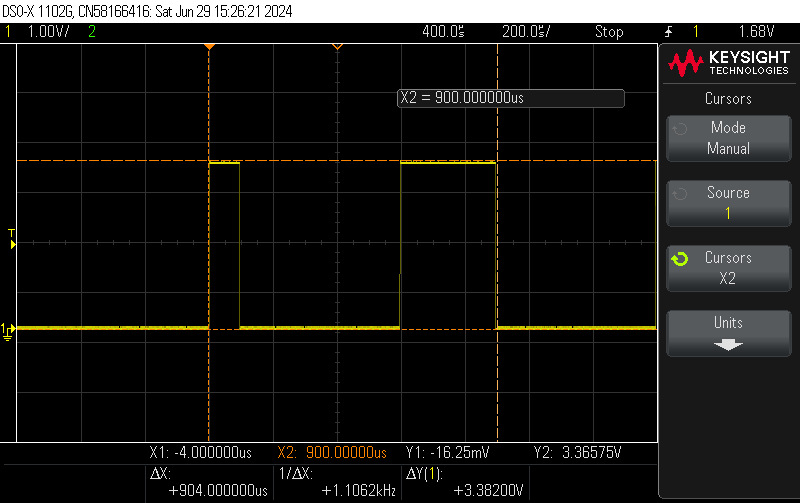The image size is (800, 503).
Task: Click the channel 1 ground reference marker
Action: coord(8,331)
